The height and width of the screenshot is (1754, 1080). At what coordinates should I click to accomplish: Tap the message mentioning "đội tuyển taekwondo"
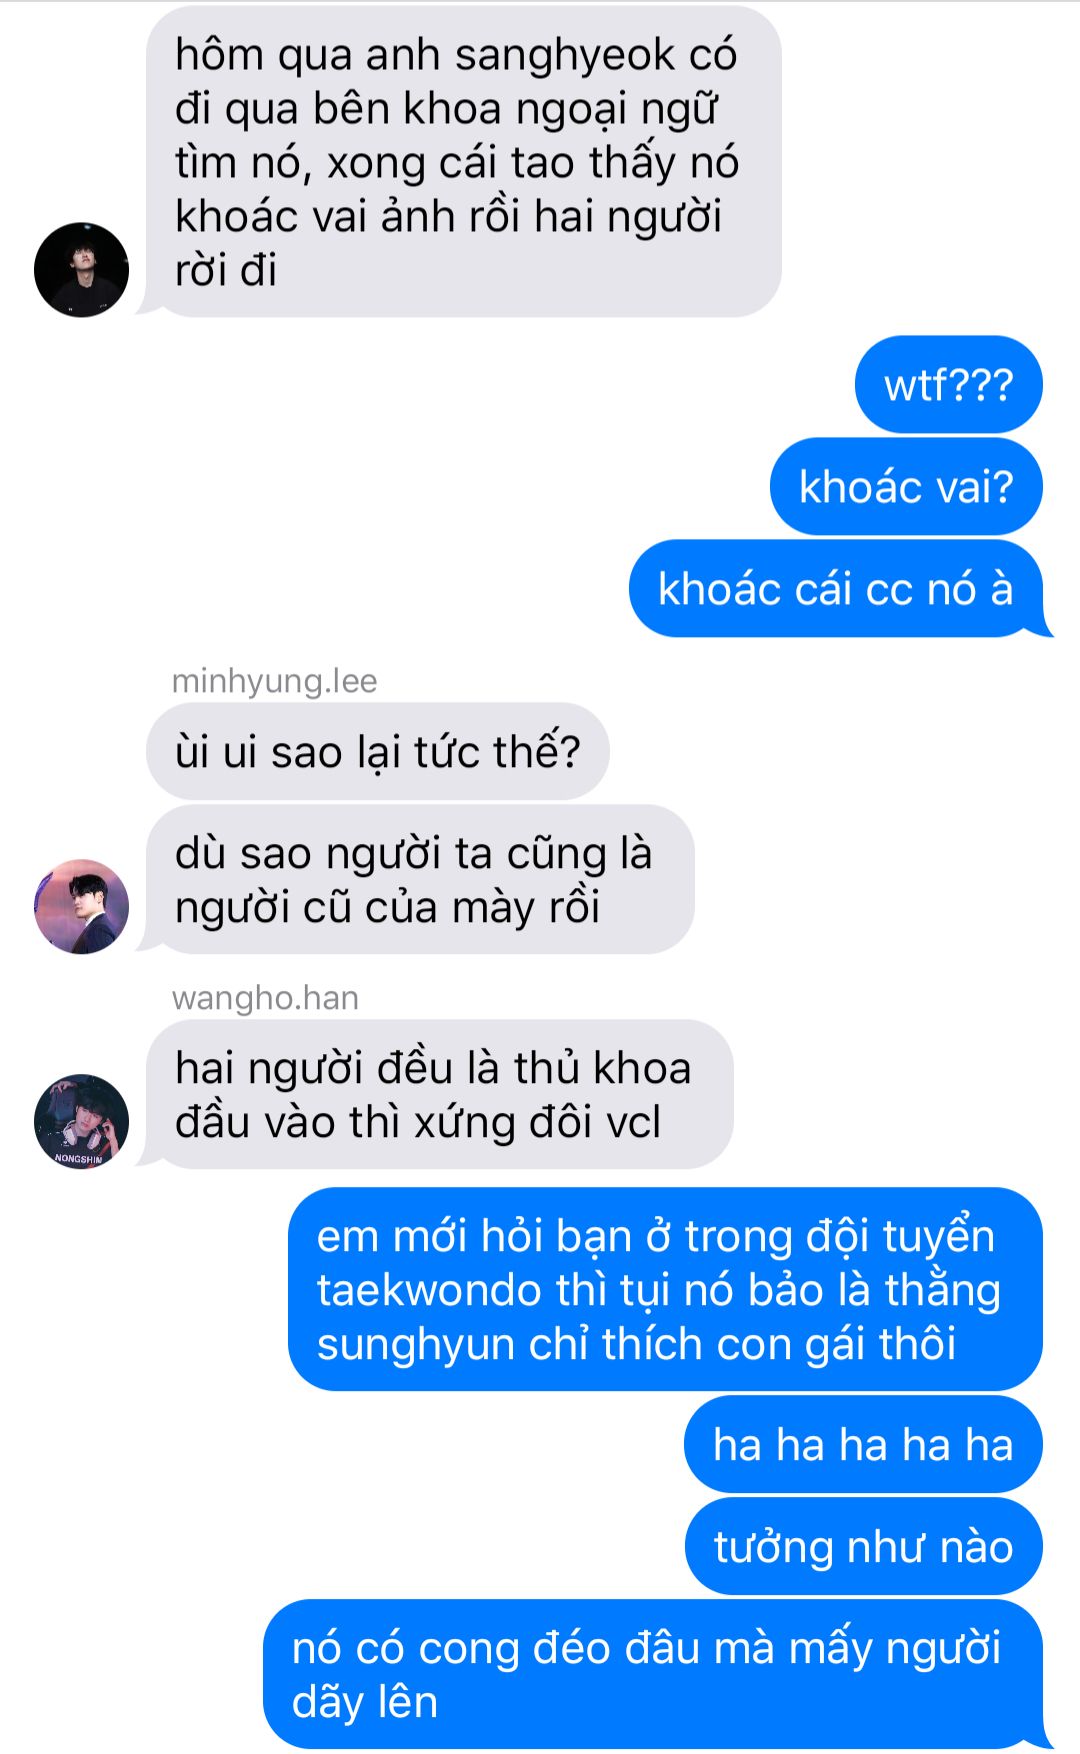(x=665, y=1290)
